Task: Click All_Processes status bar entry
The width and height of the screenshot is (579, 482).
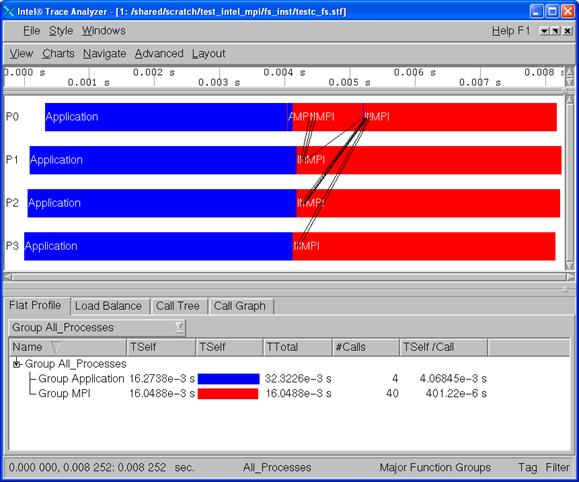Action: (x=277, y=468)
